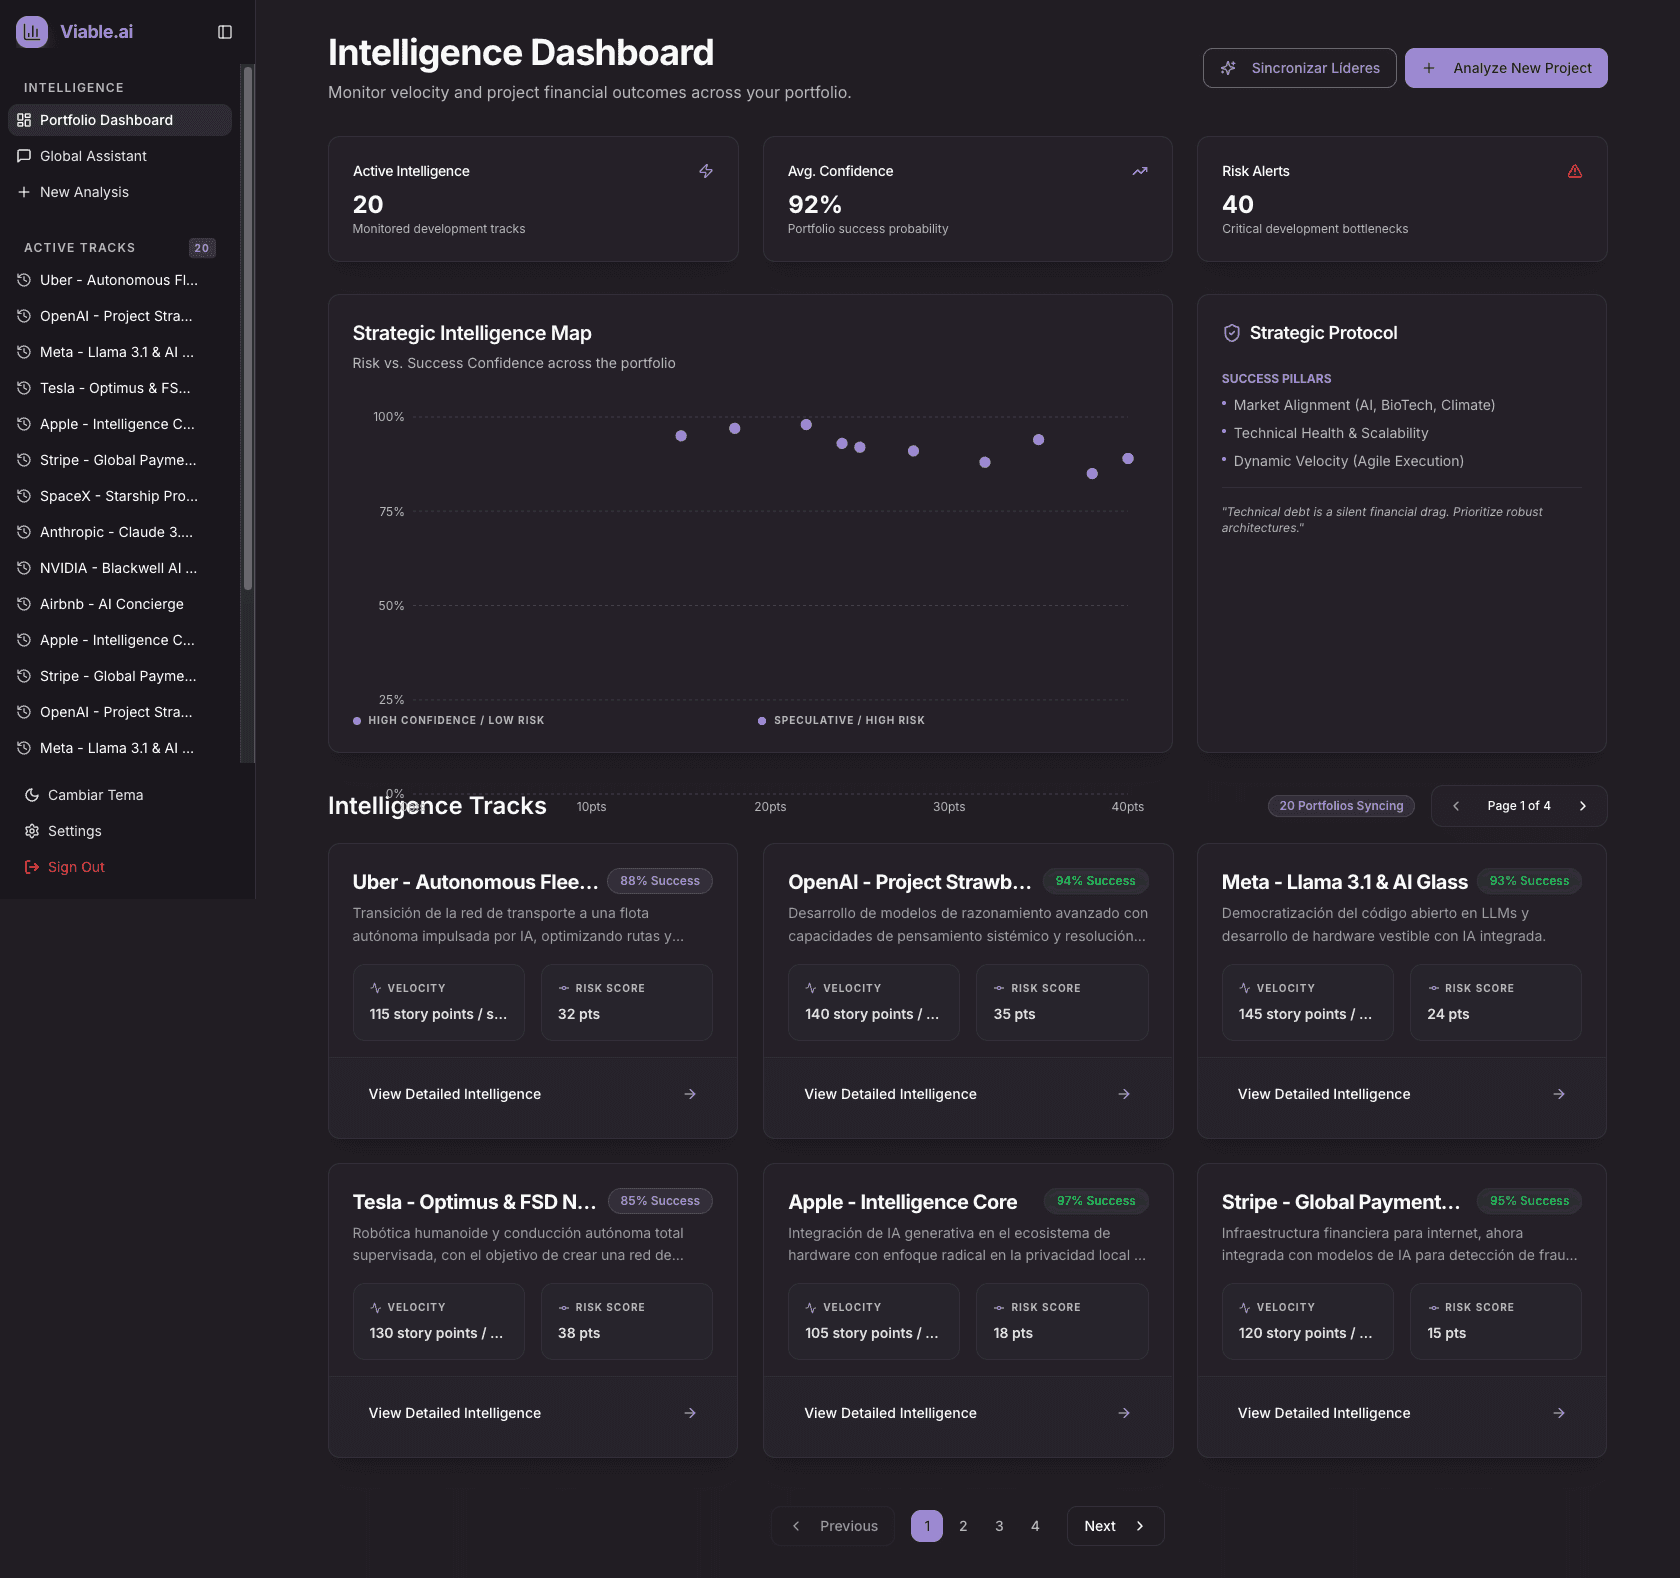View Detailed Intelligence for OpenAI card
1680x1578 pixels.
pyautogui.click(x=968, y=1094)
